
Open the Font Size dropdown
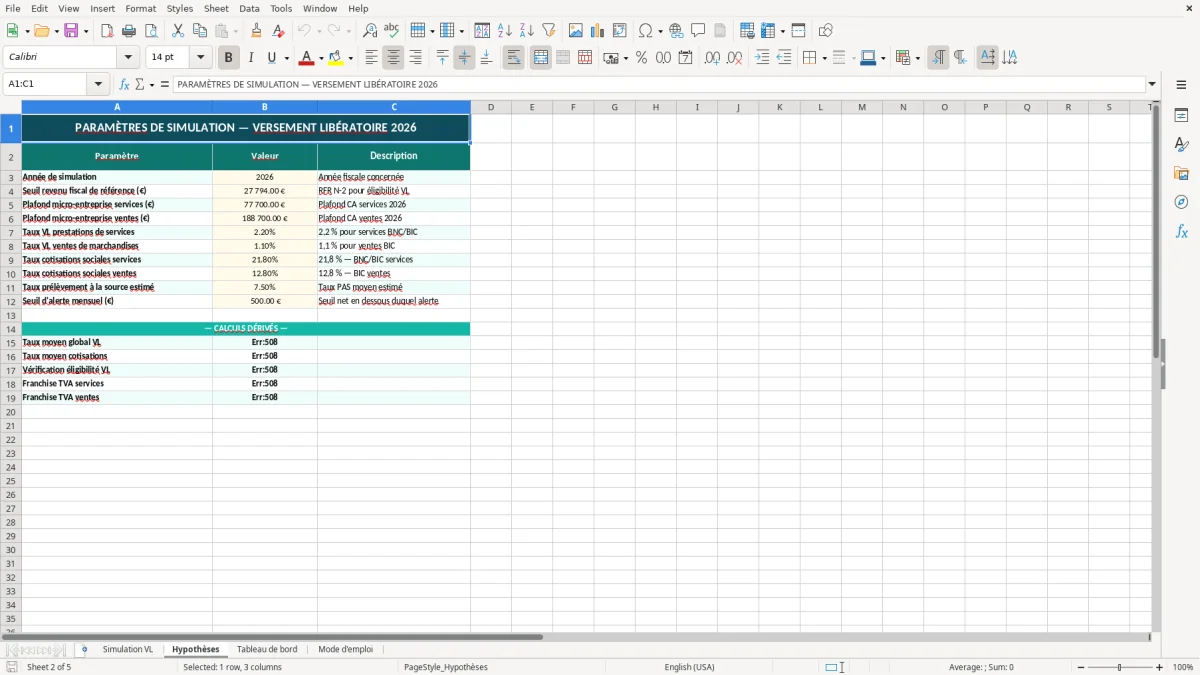coord(200,58)
